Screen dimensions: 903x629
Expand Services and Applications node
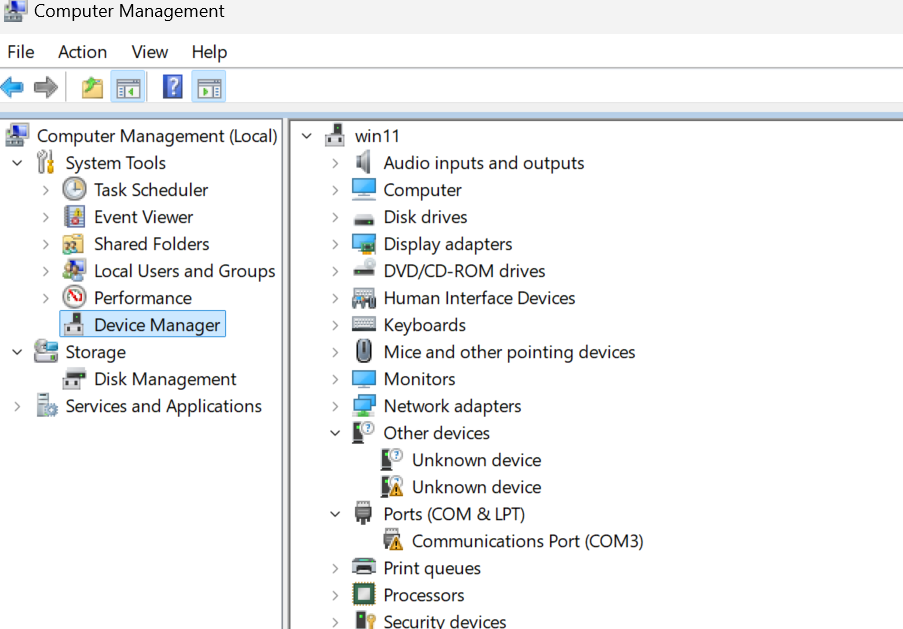(17, 407)
